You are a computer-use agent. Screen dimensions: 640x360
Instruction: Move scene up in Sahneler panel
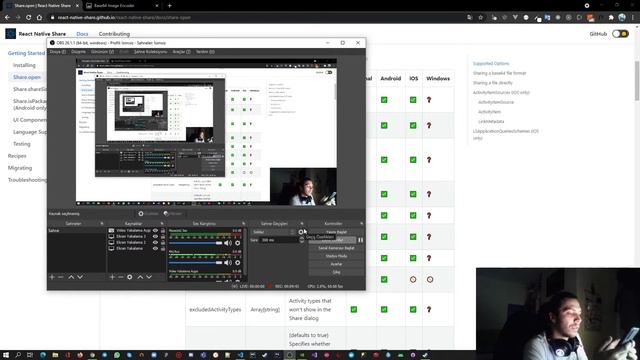(71, 277)
